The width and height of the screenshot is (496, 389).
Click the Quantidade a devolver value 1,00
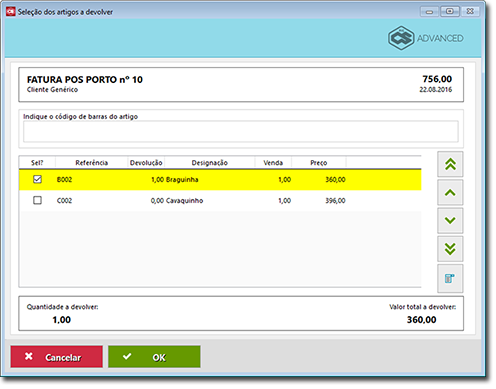tap(62, 320)
